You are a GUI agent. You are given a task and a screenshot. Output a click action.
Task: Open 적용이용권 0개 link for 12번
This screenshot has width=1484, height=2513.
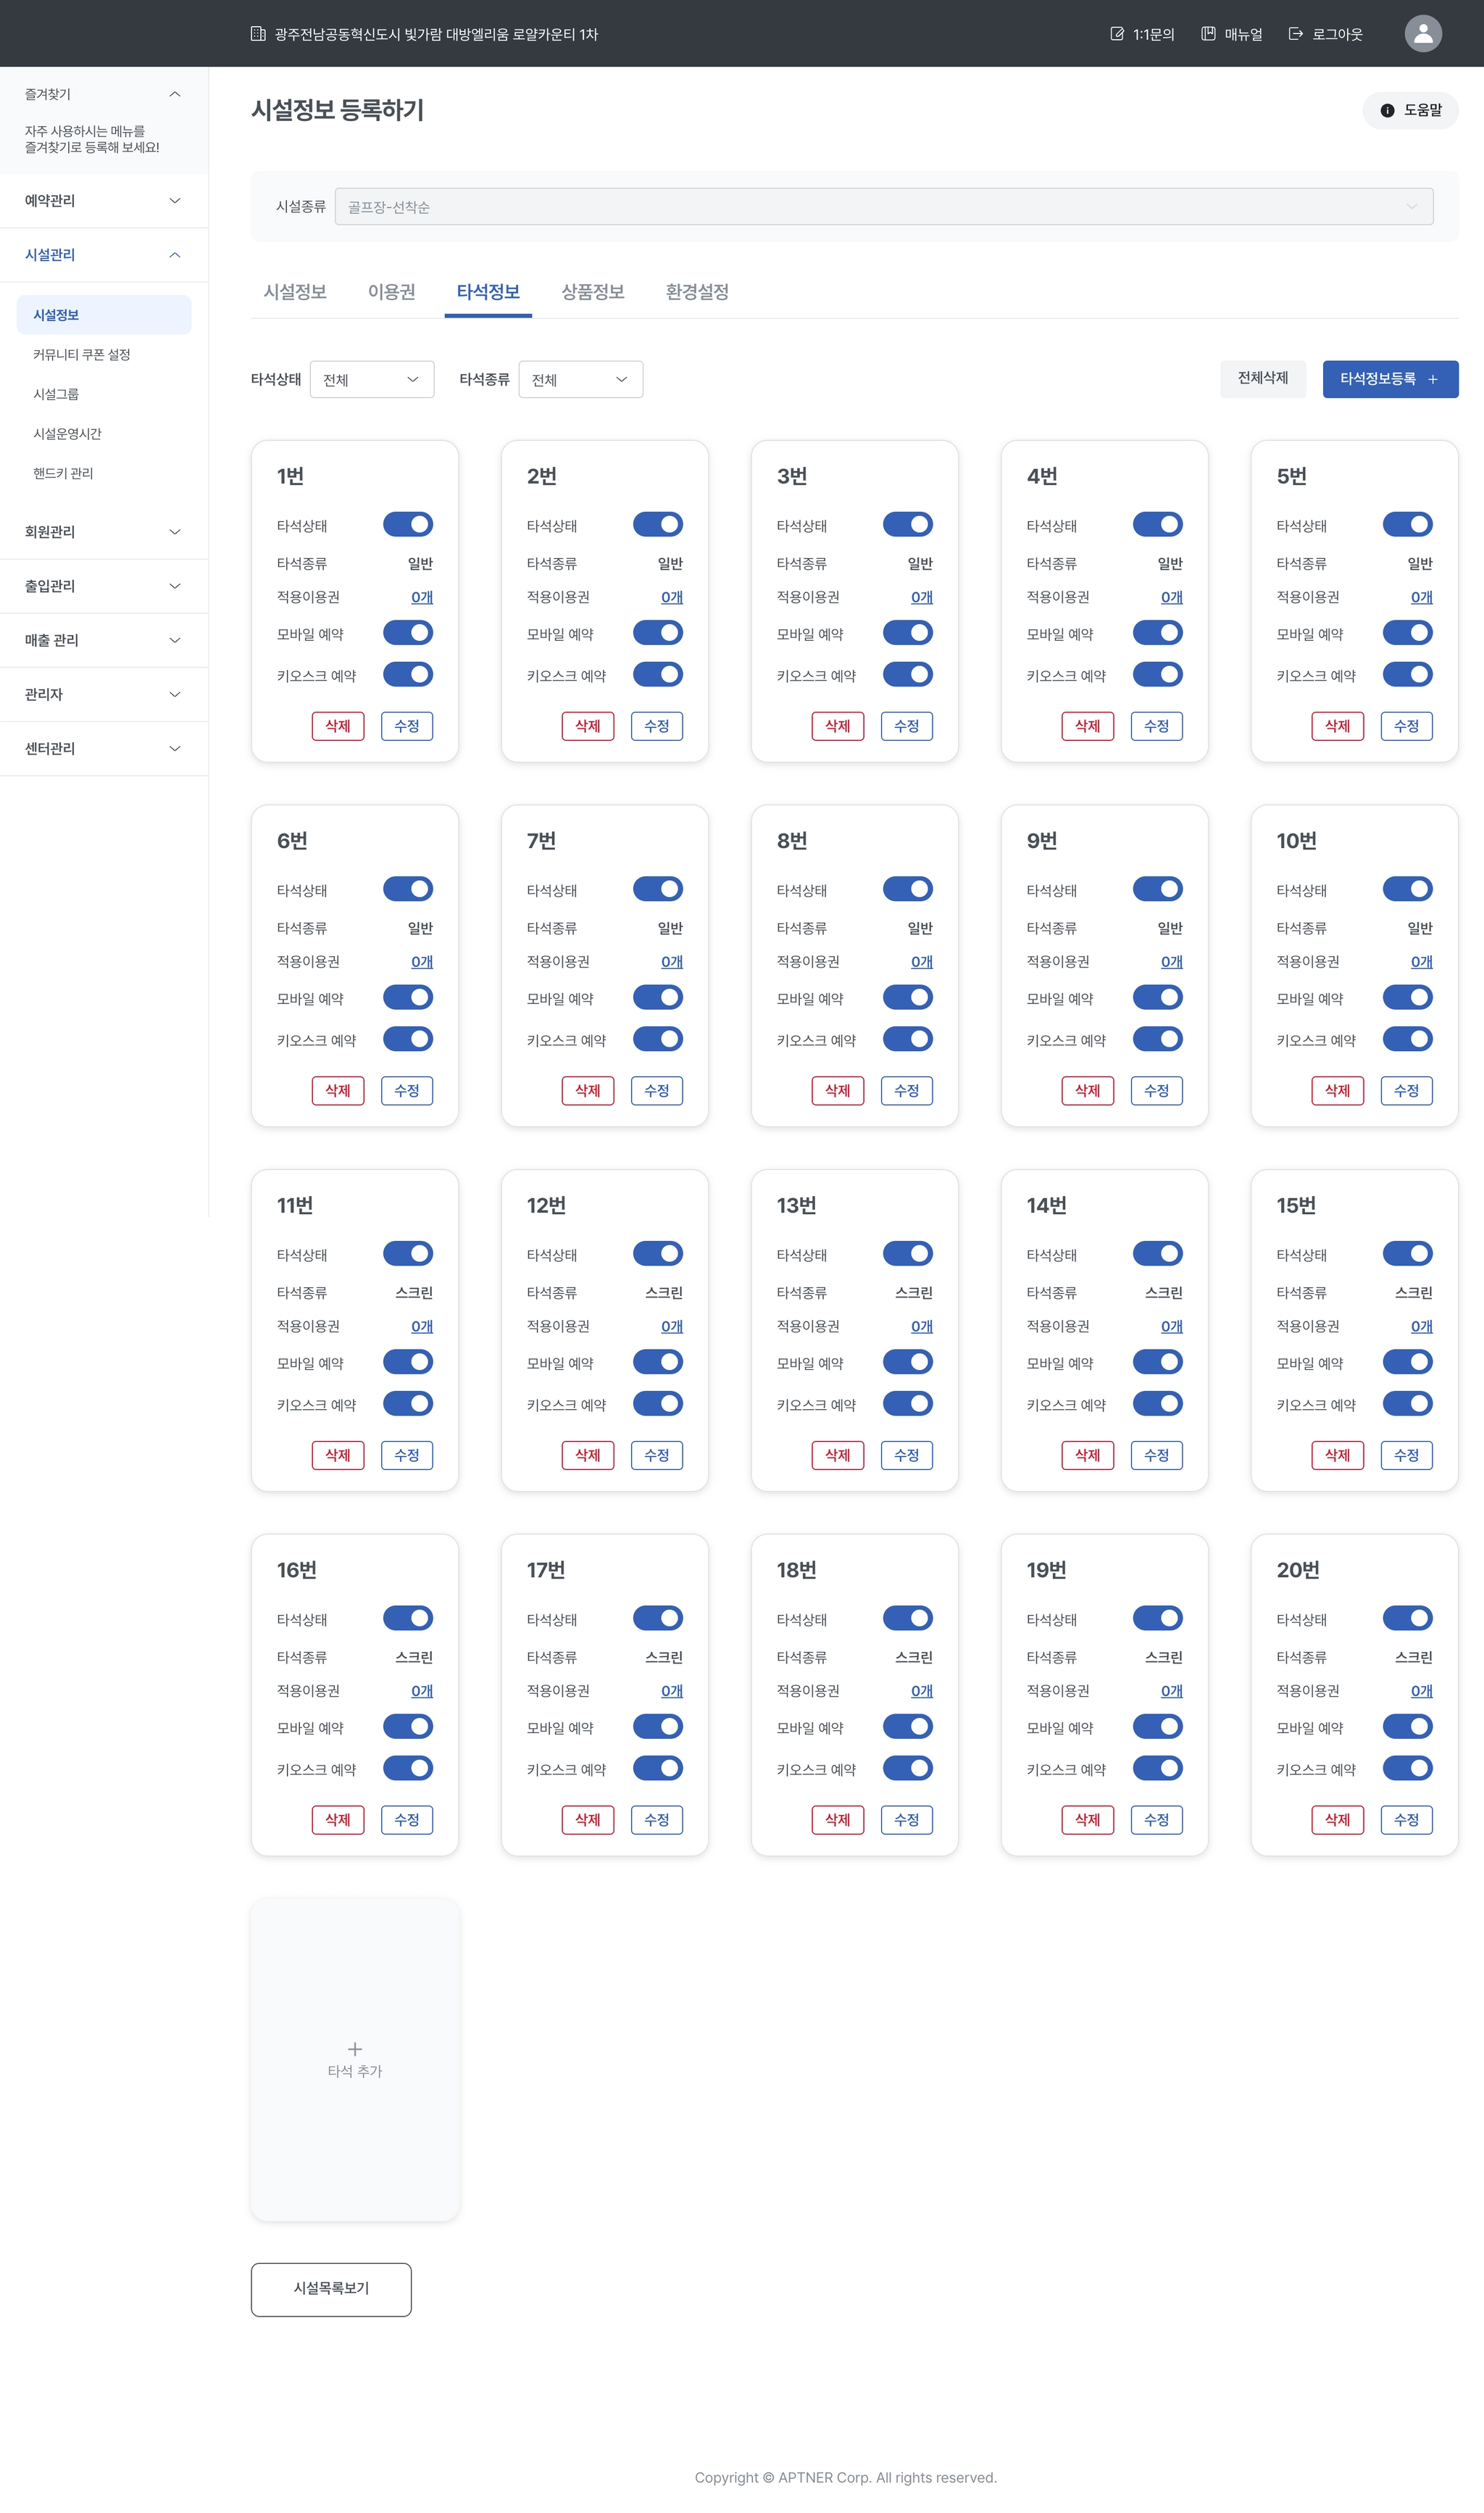[671, 1326]
